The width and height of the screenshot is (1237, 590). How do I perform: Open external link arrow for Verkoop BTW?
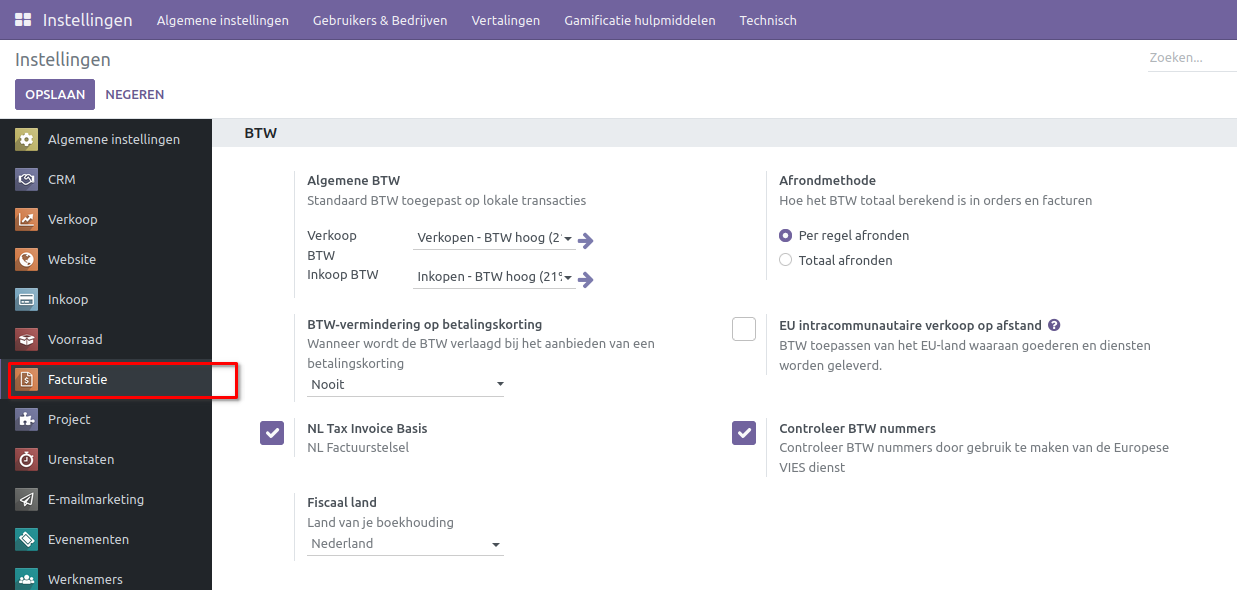point(586,240)
